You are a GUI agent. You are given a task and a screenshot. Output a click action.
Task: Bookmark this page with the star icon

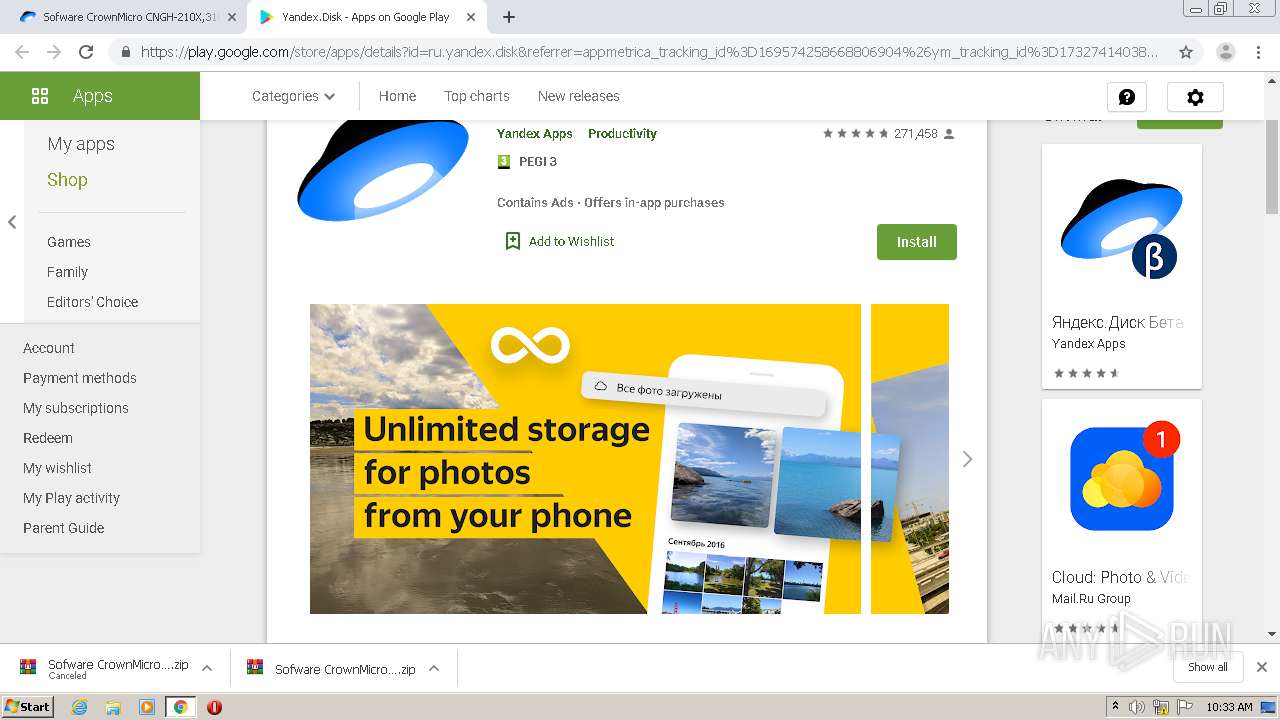(x=1186, y=52)
